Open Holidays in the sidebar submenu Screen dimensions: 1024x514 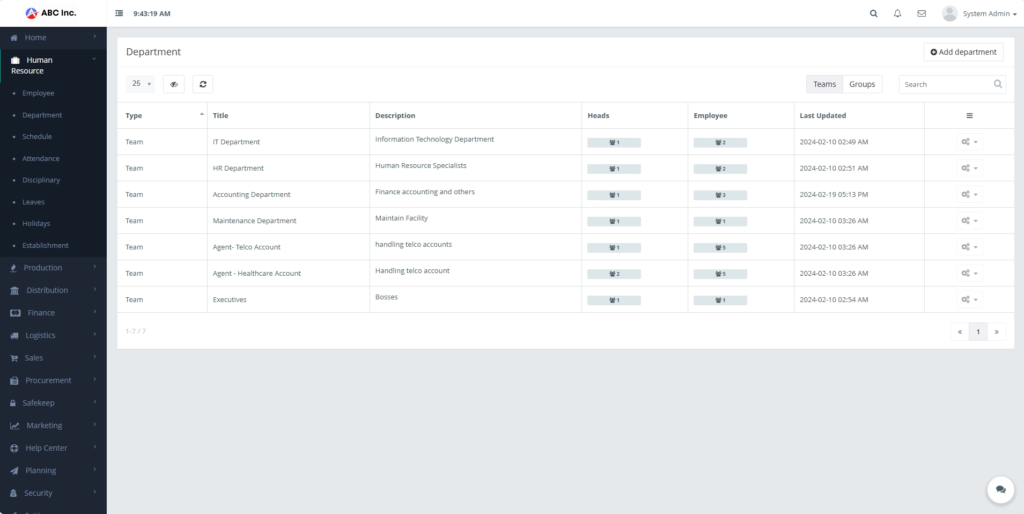36,223
